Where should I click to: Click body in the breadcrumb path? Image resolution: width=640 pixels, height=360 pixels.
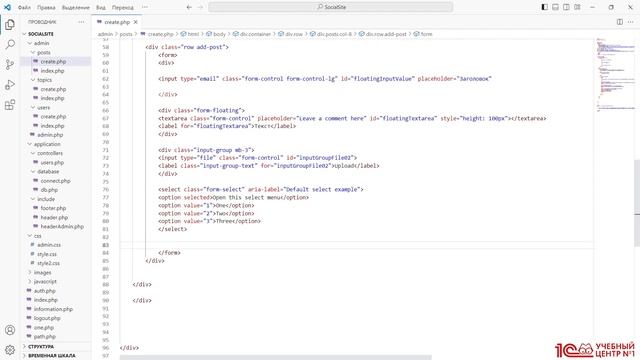(219, 34)
